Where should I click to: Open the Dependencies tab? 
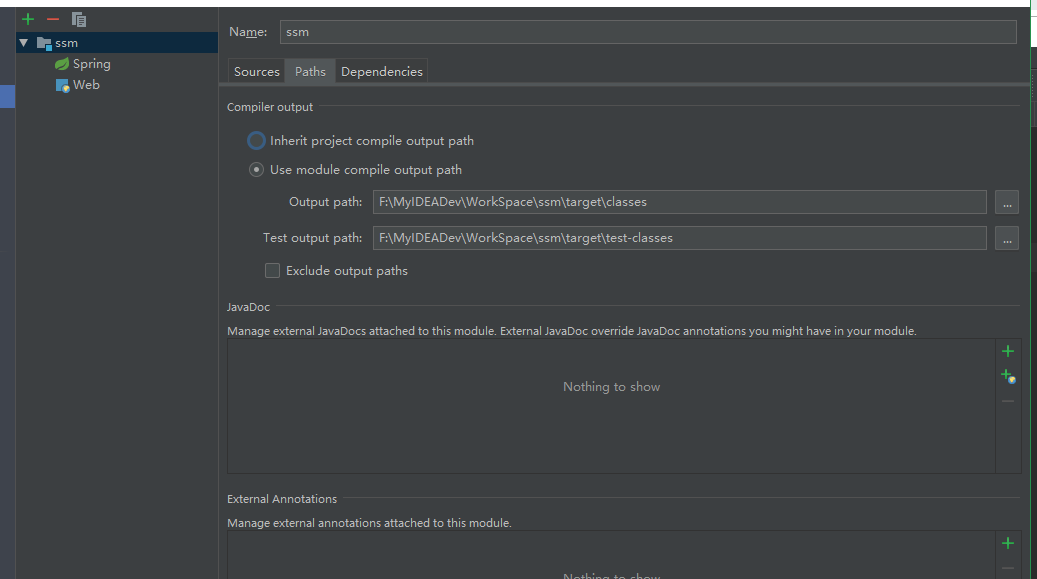[381, 72]
